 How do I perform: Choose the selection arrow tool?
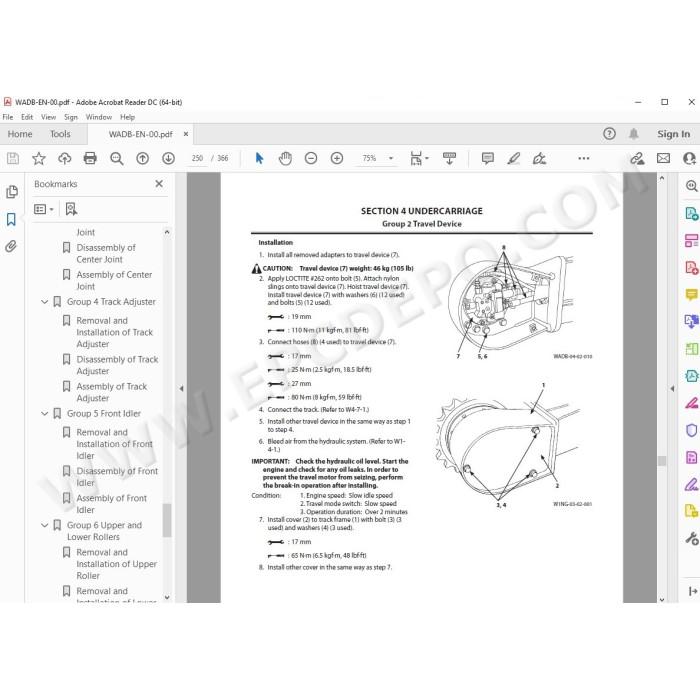259,158
